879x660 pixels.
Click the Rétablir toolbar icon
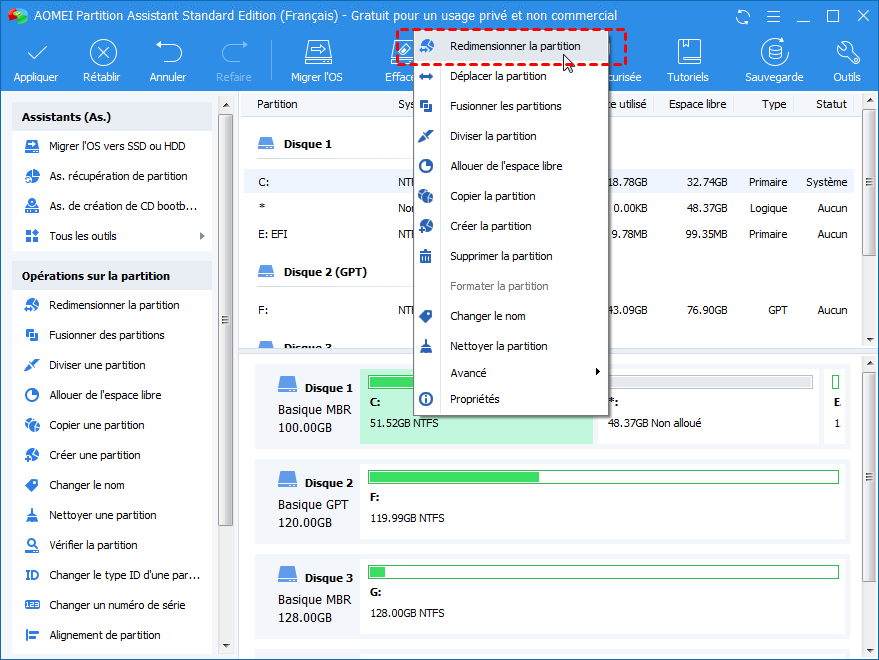[103, 53]
